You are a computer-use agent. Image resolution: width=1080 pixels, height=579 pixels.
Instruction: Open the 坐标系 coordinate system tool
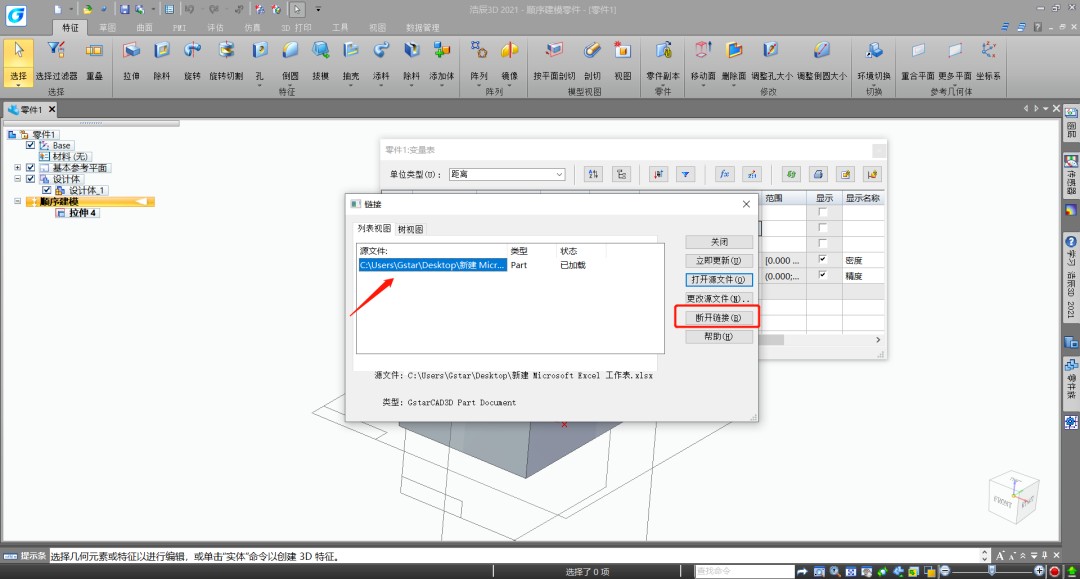pyautogui.click(x=988, y=61)
